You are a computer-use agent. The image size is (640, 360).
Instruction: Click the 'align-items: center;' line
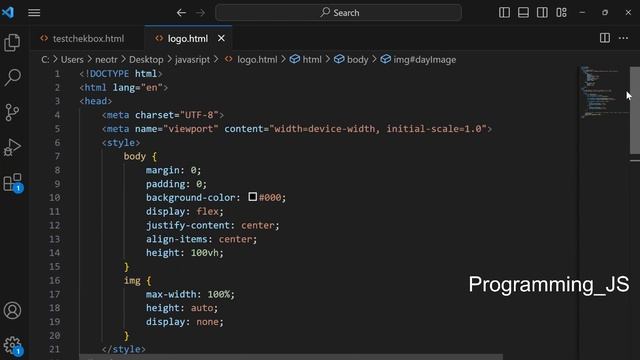[x=202, y=239]
